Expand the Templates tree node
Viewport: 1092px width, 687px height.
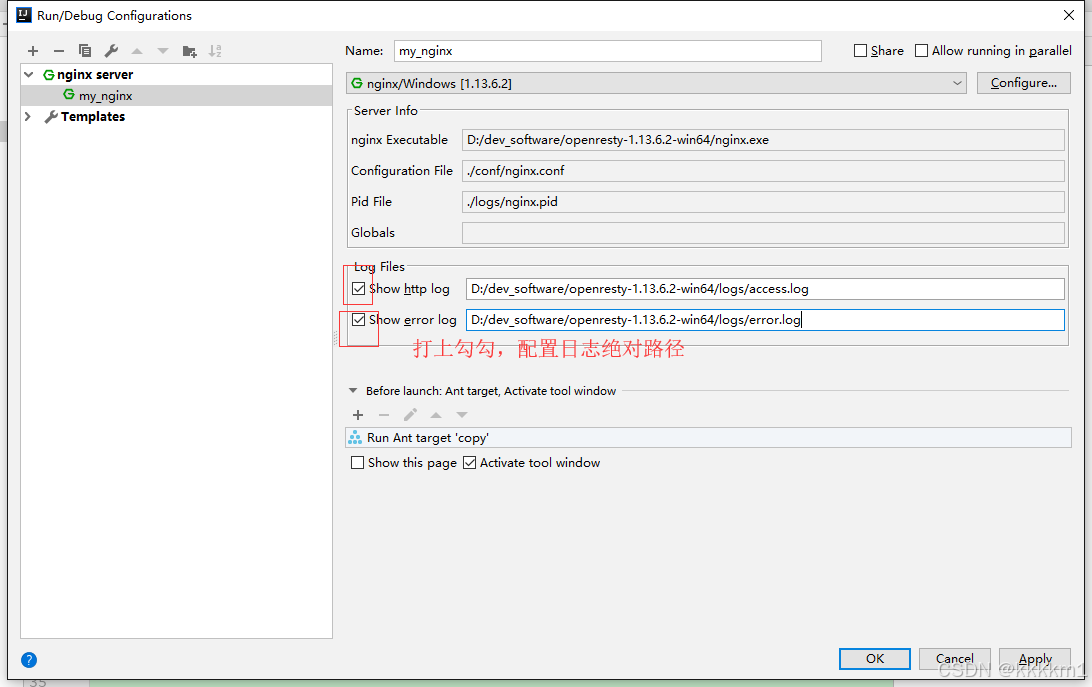pos(28,116)
